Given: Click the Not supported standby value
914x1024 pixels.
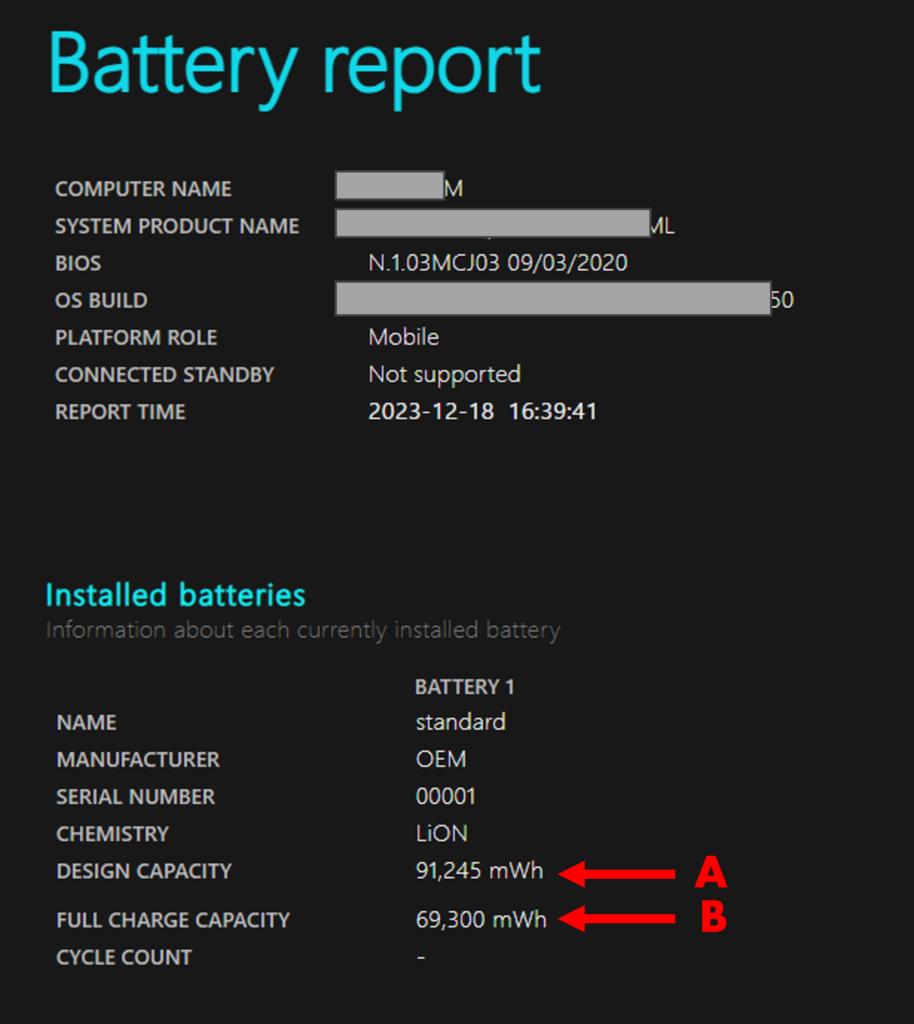Looking at the screenshot, I should tap(444, 374).
